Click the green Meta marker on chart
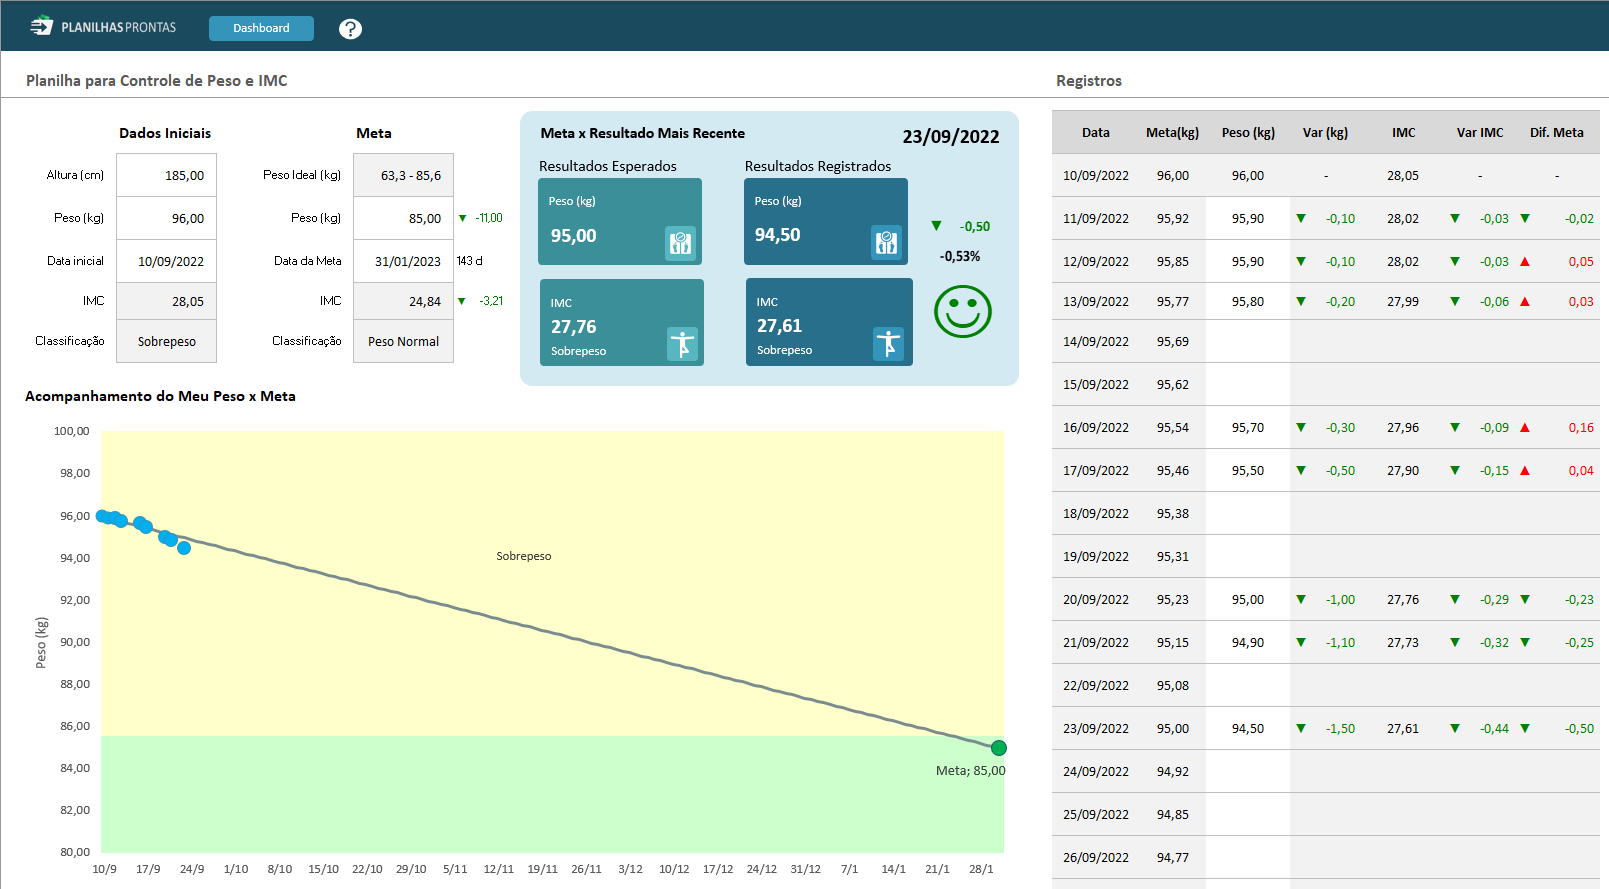 (998, 748)
